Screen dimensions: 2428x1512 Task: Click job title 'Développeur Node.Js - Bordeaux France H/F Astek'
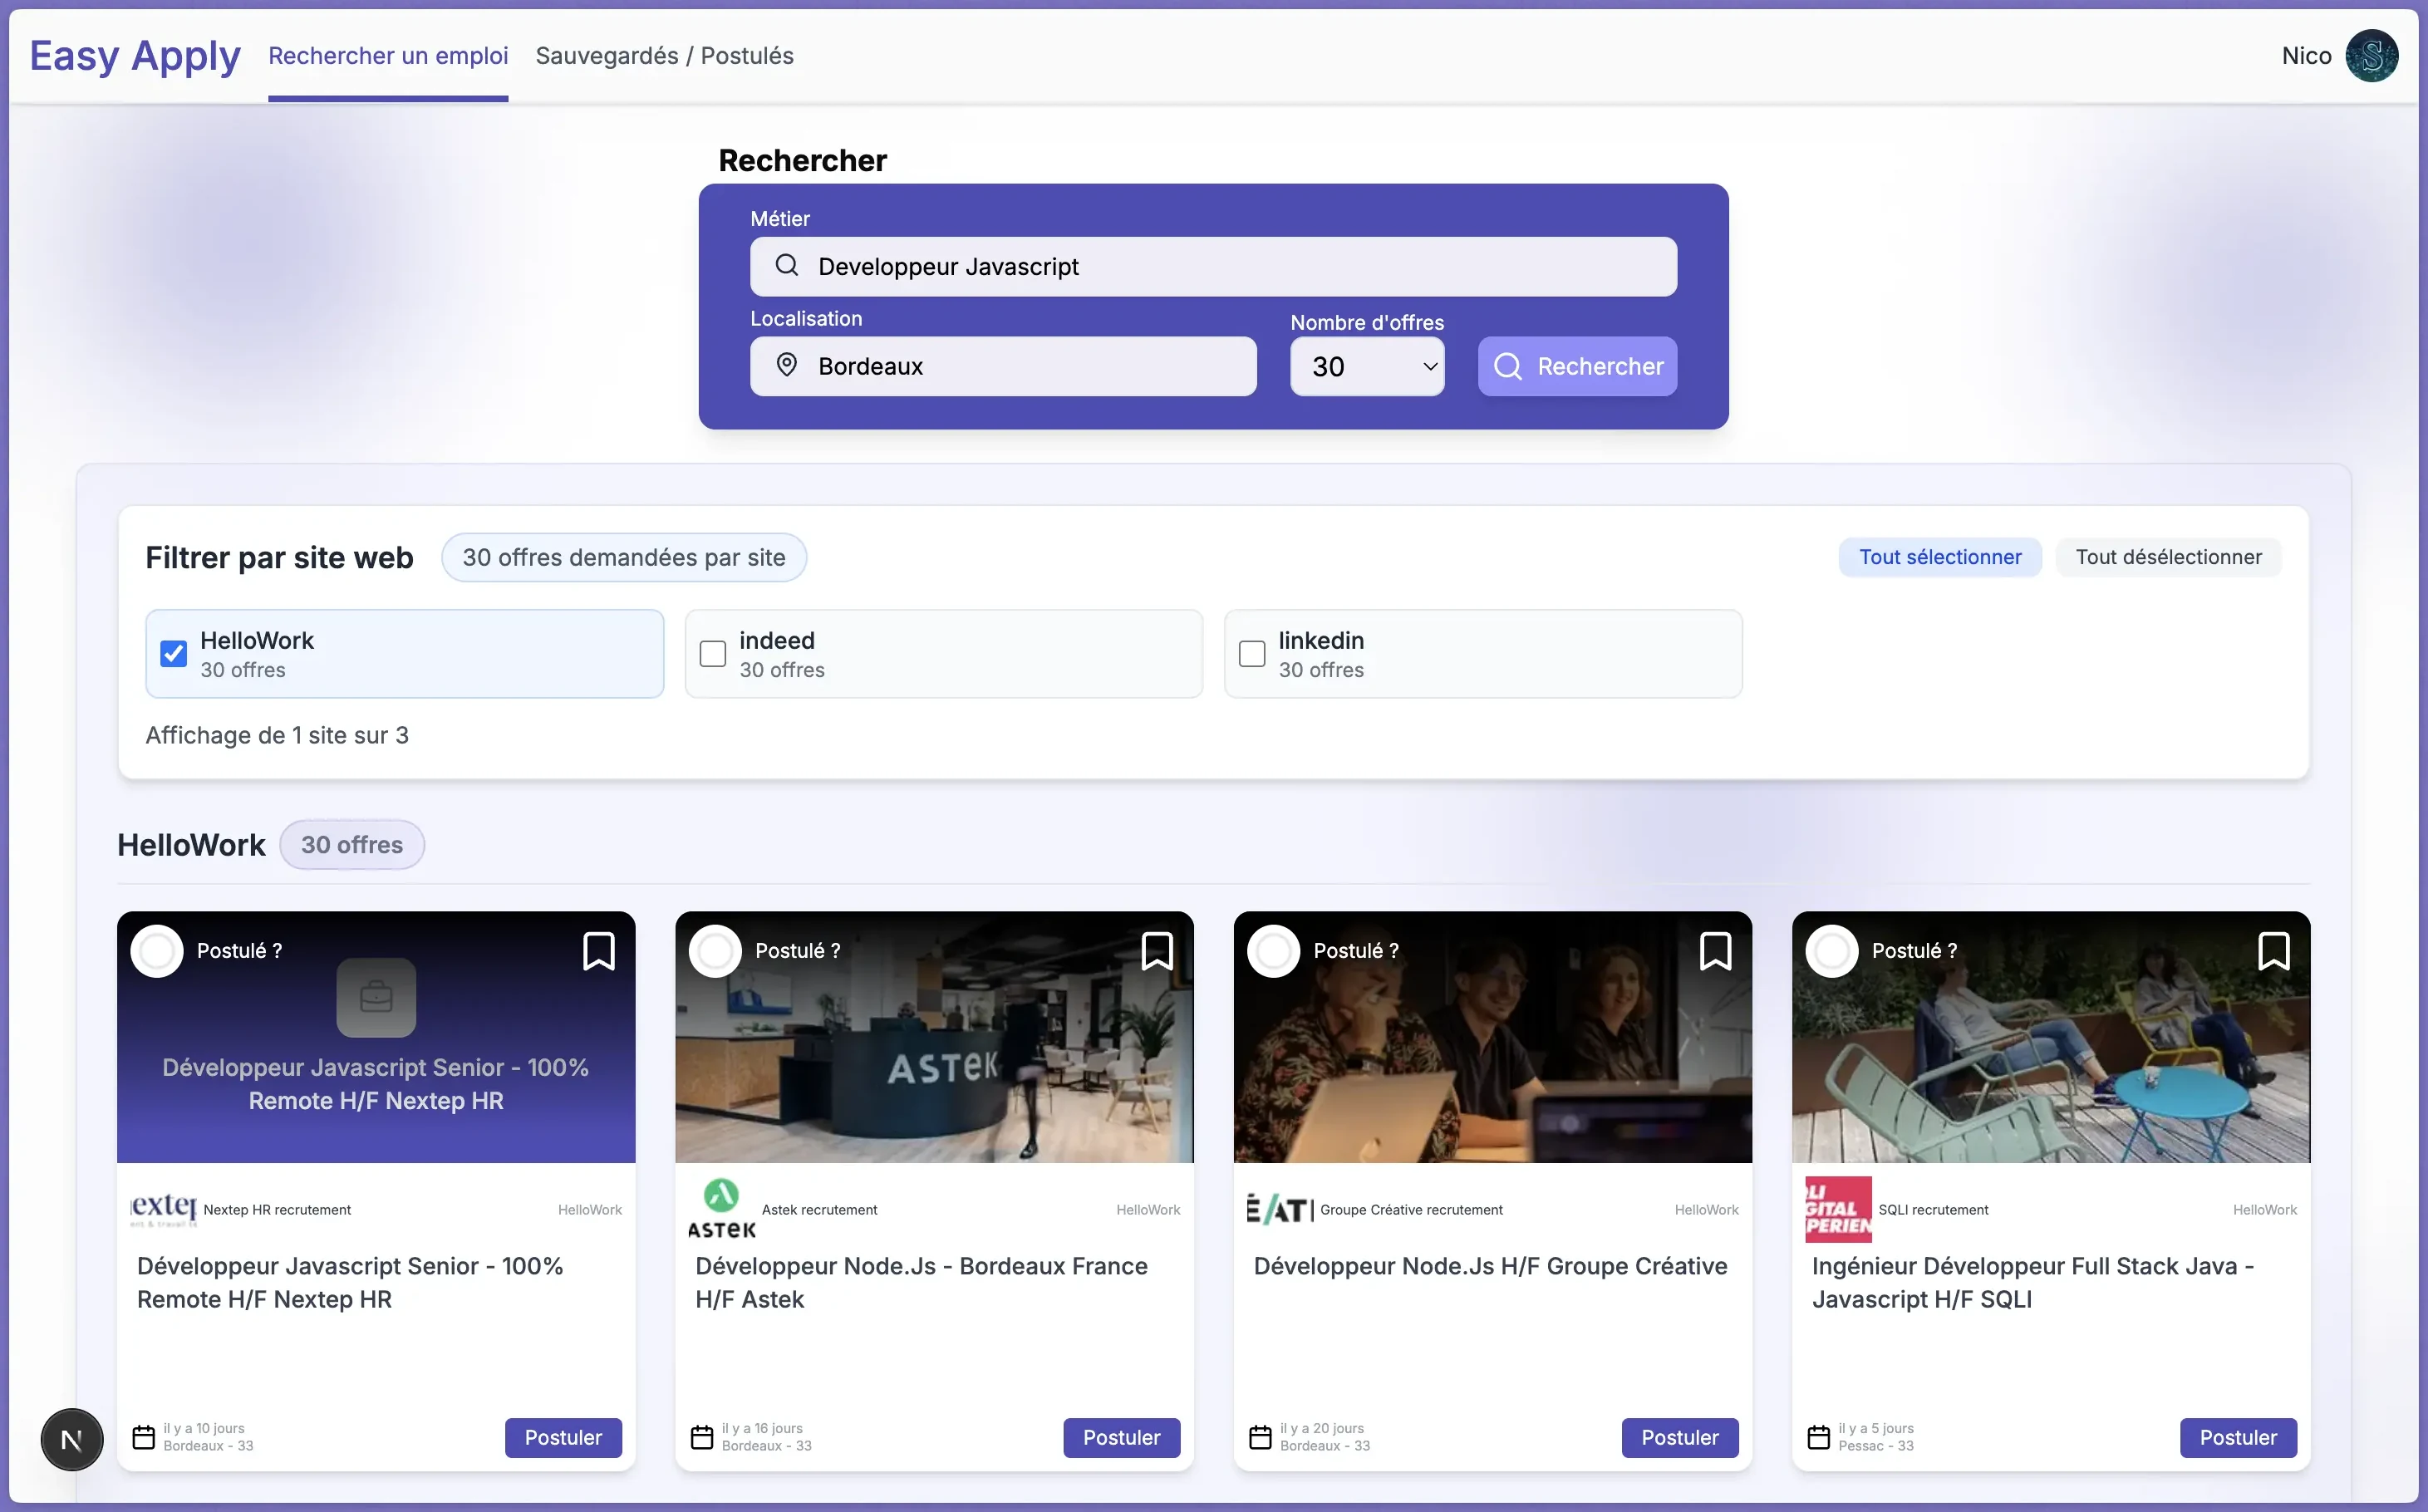[921, 1283]
